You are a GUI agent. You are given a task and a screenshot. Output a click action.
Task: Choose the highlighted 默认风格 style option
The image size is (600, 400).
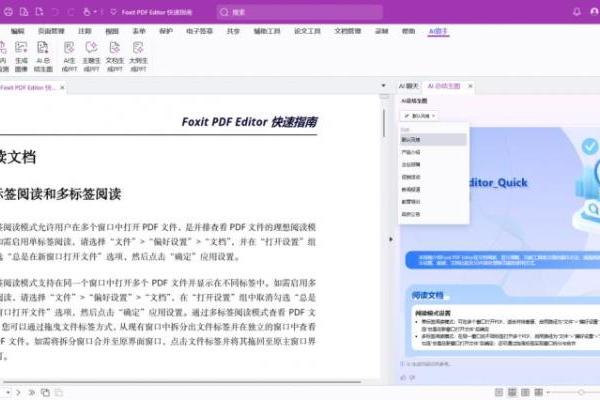[434, 140]
